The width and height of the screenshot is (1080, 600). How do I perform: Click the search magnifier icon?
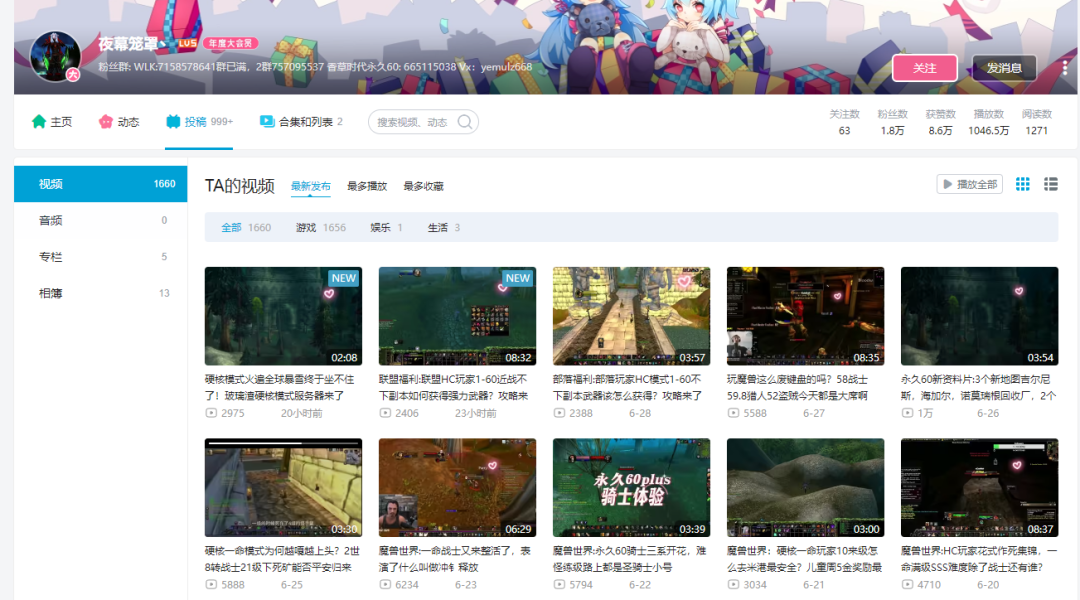[x=465, y=122]
